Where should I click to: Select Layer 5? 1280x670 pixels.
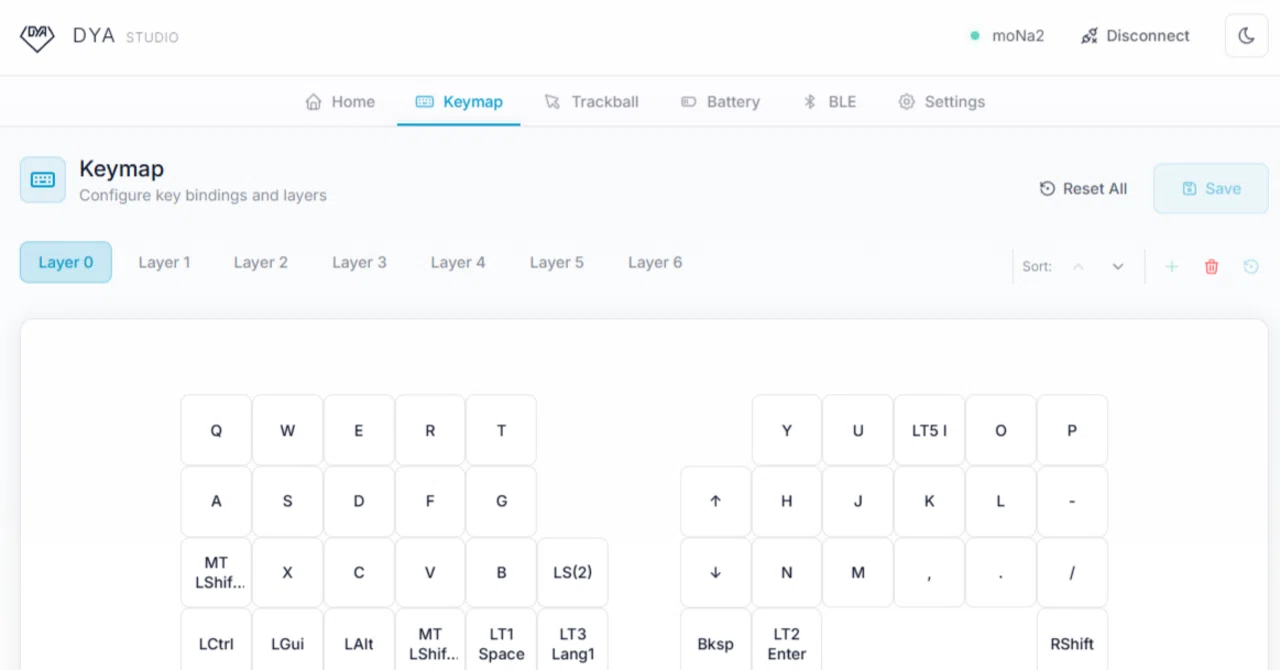[556, 262]
